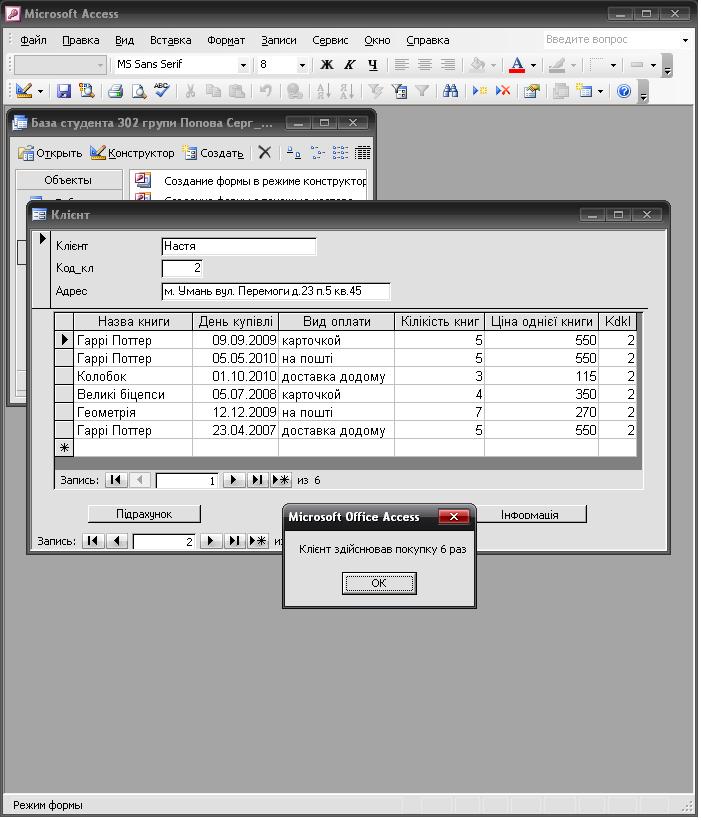Open the Вставка menu
The width and height of the screenshot is (701, 820).
171,40
